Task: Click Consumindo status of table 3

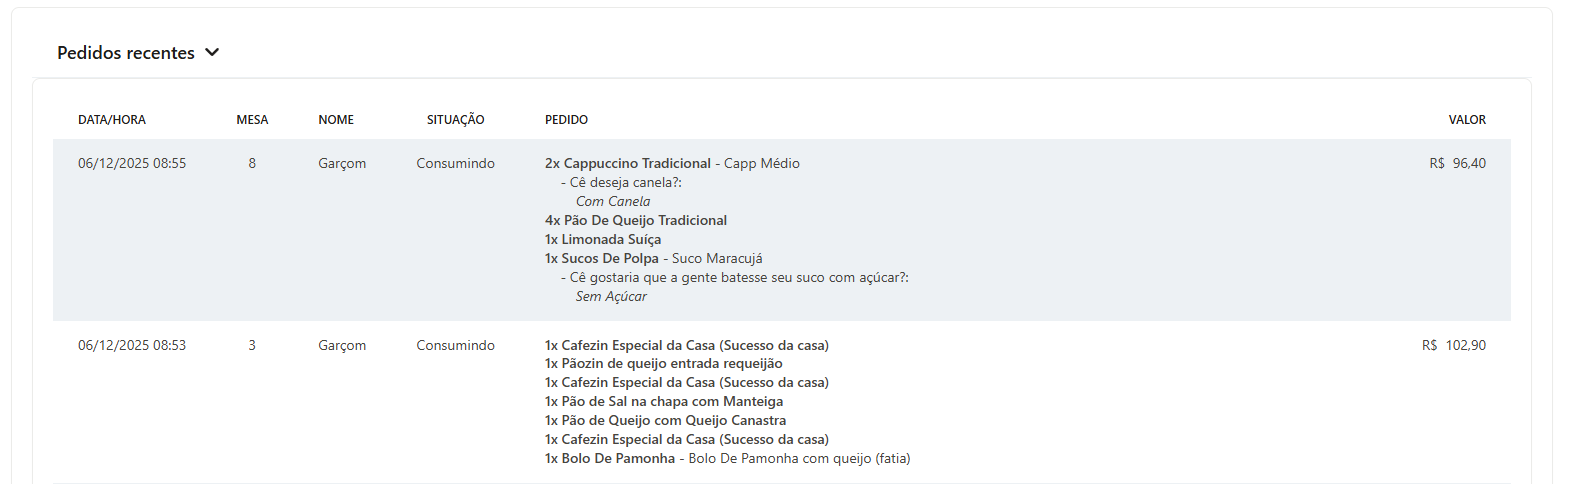Action: coord(455,345)
